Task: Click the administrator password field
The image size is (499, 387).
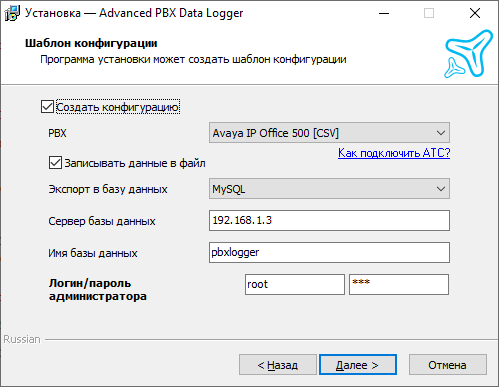Action: (399, 284)
